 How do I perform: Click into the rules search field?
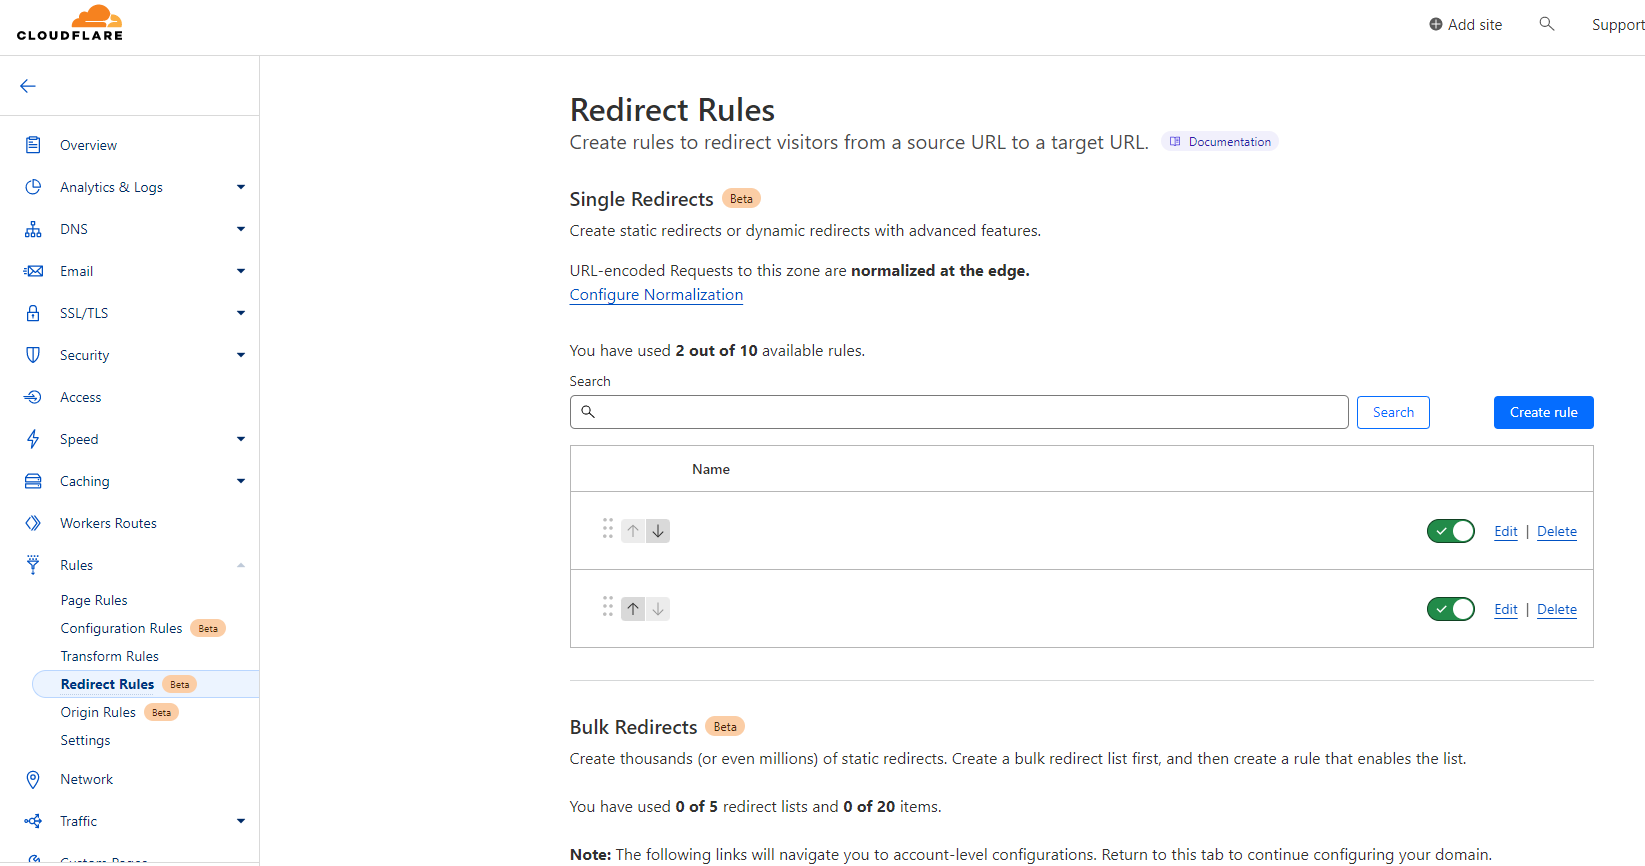coord(960,412)
